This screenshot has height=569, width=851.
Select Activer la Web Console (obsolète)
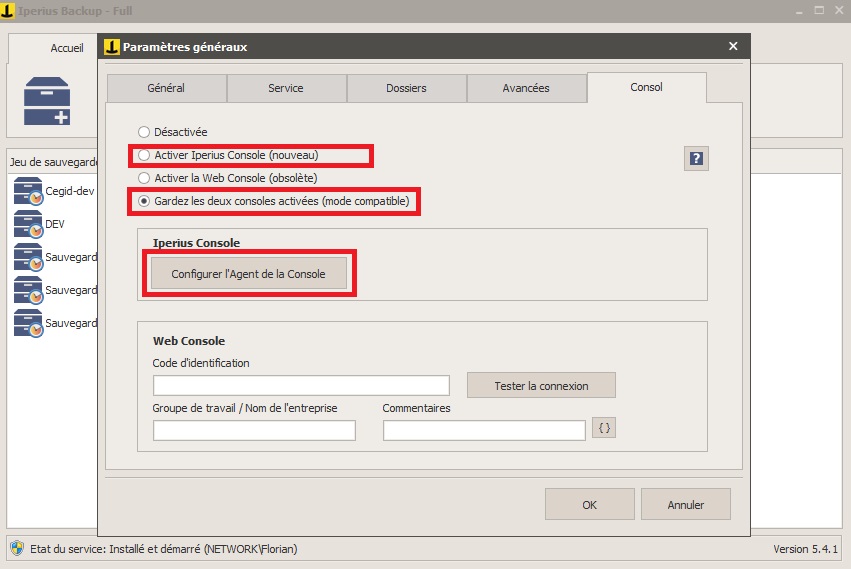click(x=144, y=178)
